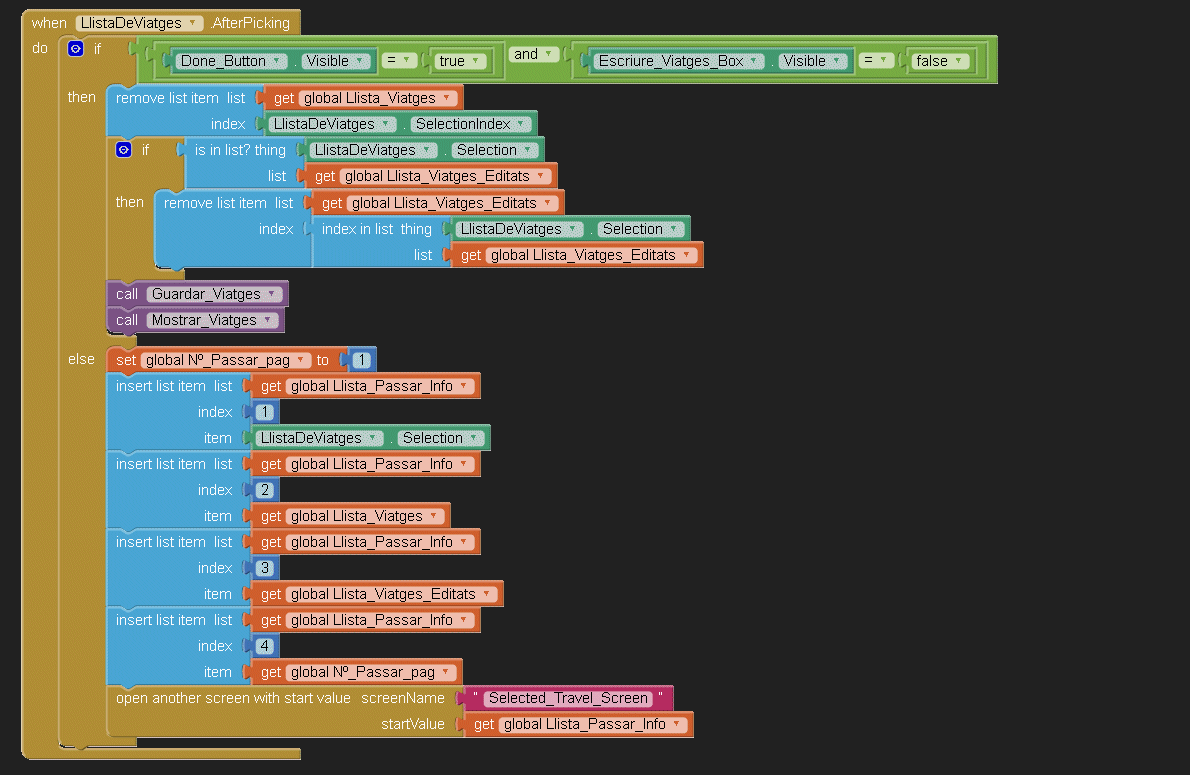Screen dimensions: 1190x775
Task: Select the call Mostrar_Viatges procedure block
Action: click(x=127, y=320)
